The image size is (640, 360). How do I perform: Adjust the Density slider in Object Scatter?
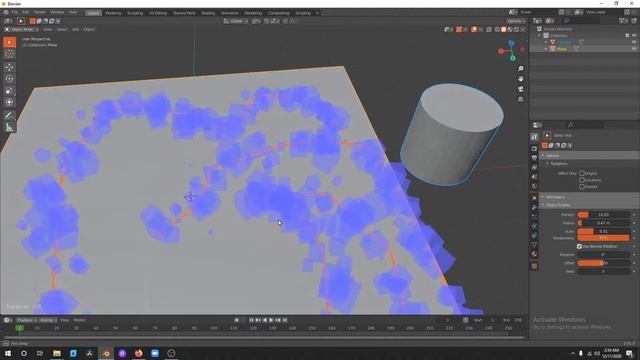pos(603,215)
